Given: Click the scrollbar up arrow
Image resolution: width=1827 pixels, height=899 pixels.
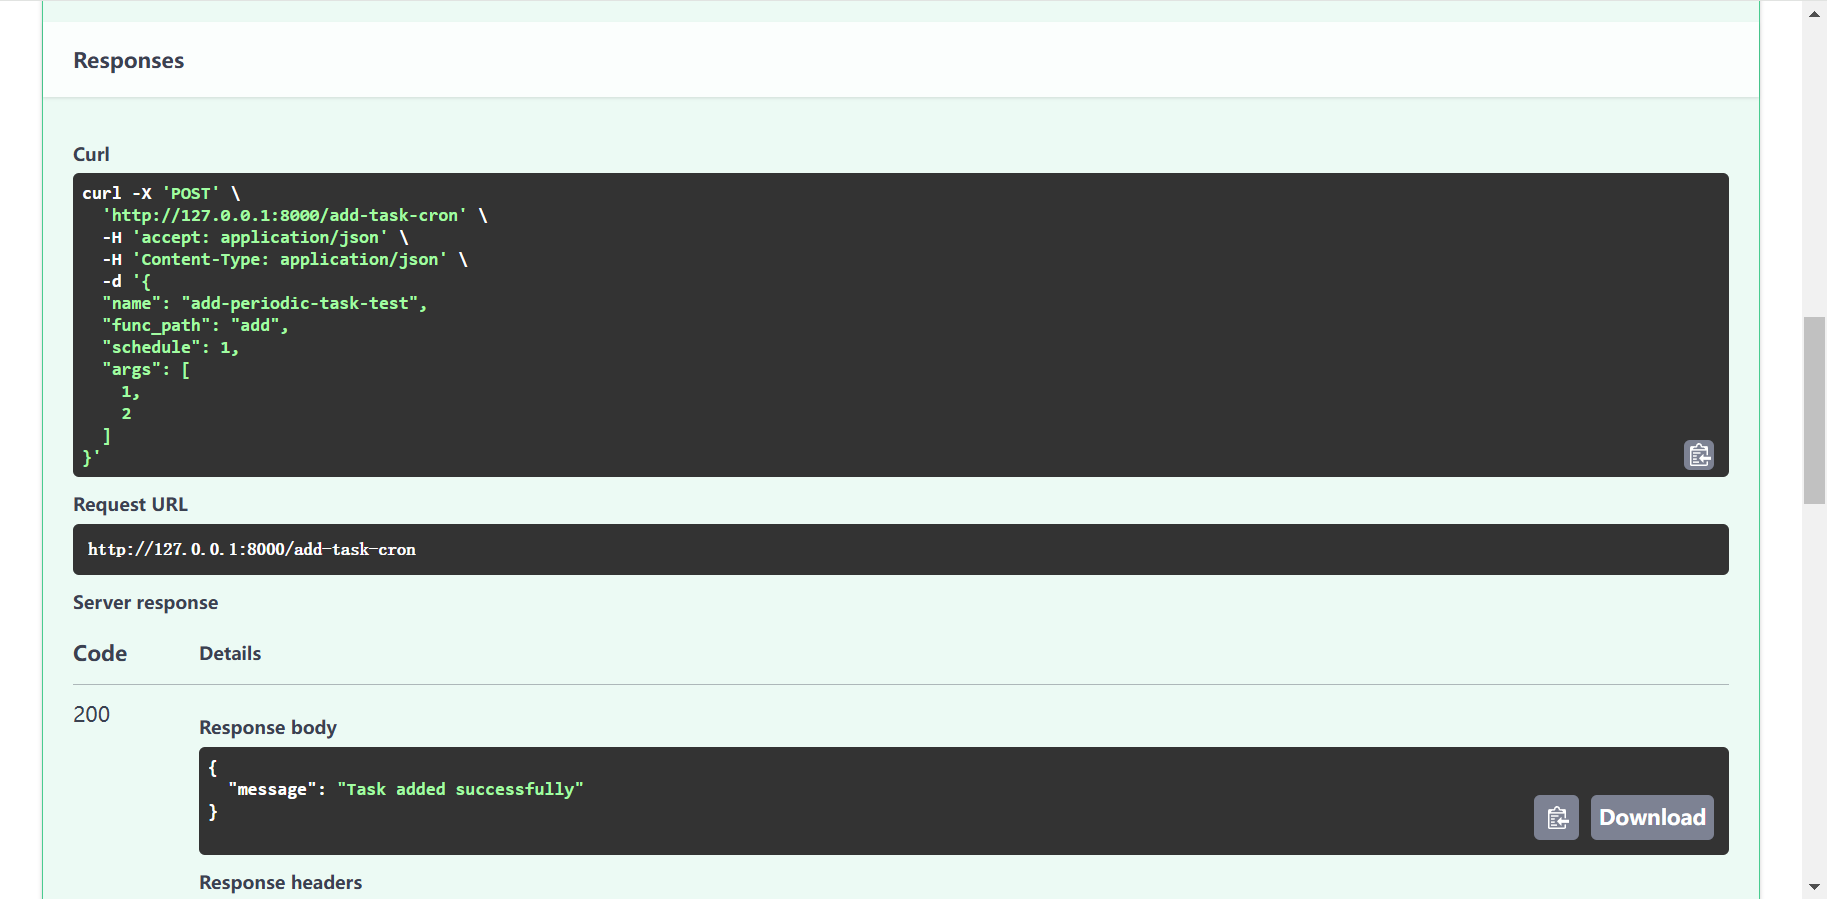Looking at the screenshot, I should [1814, 13].
